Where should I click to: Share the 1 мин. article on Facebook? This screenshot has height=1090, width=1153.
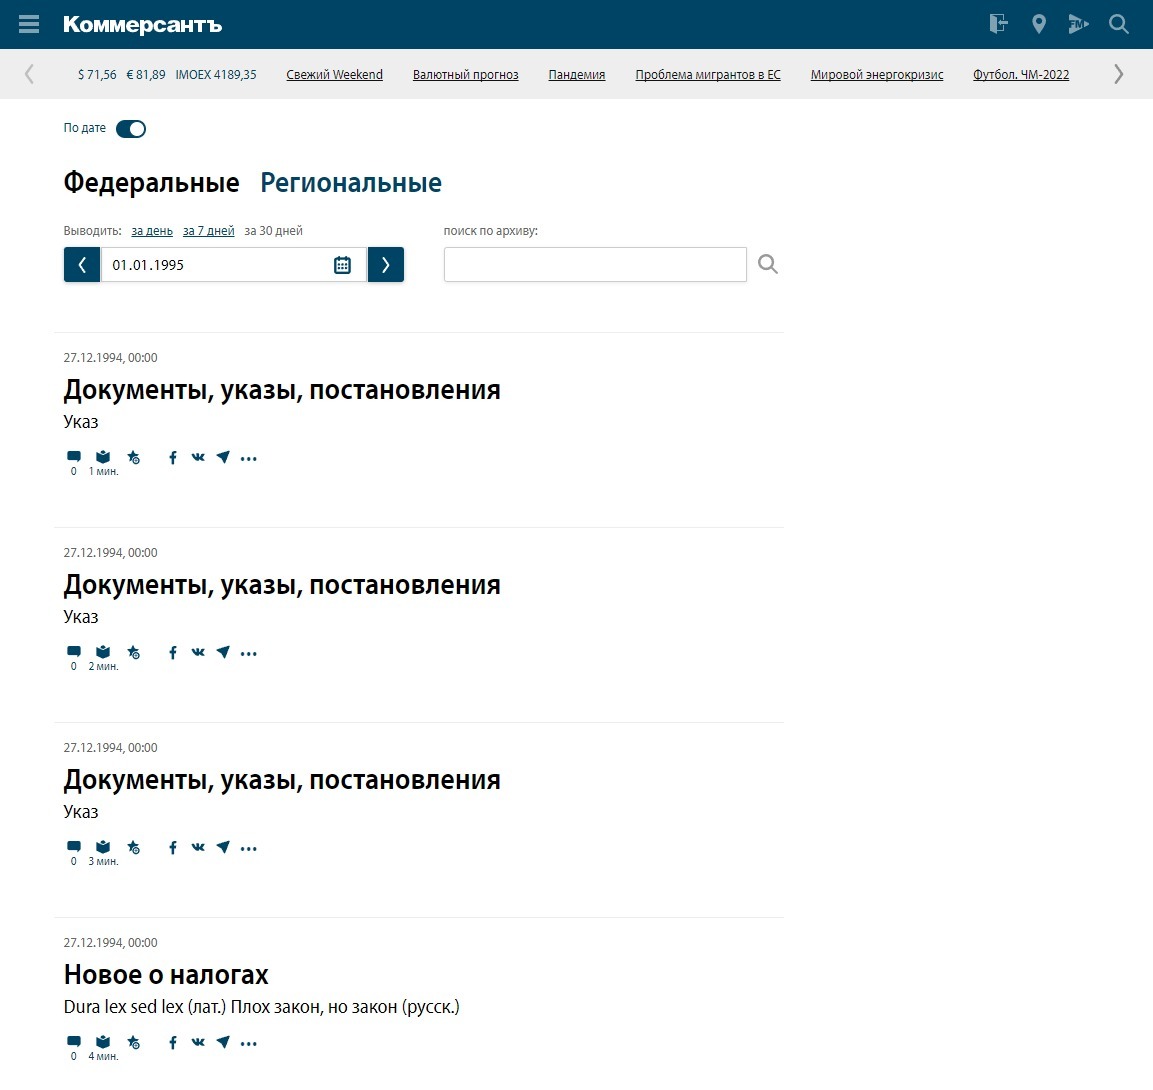click(x=173, y=457)
